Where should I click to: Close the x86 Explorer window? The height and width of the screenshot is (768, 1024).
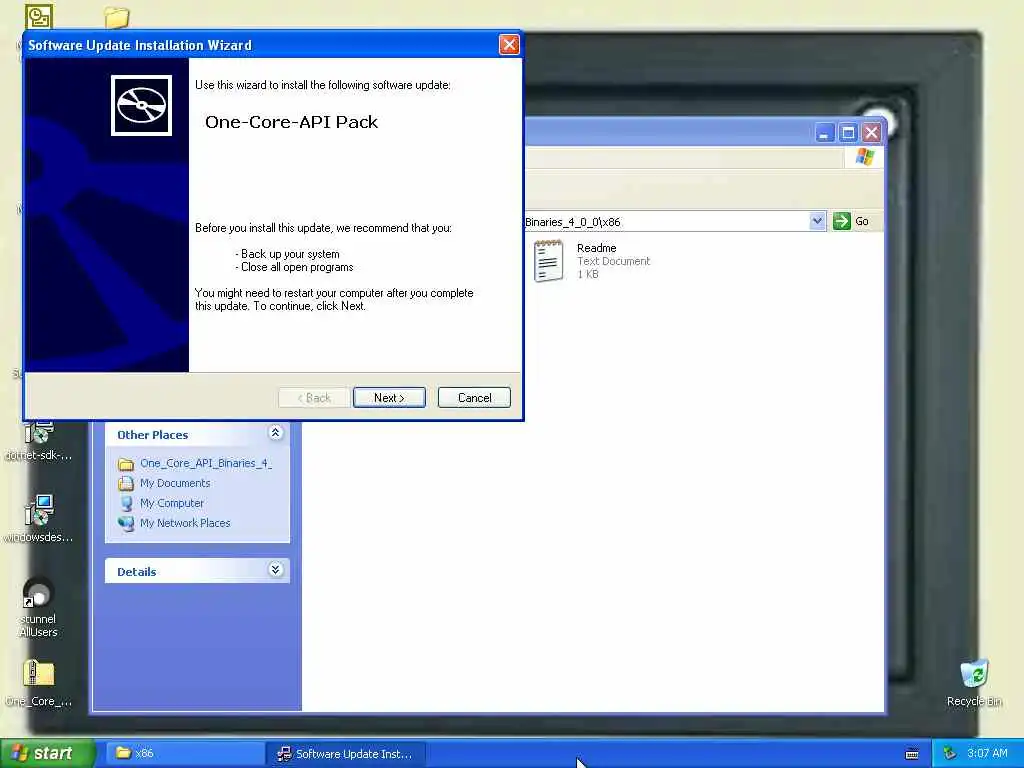pos(872,133)
